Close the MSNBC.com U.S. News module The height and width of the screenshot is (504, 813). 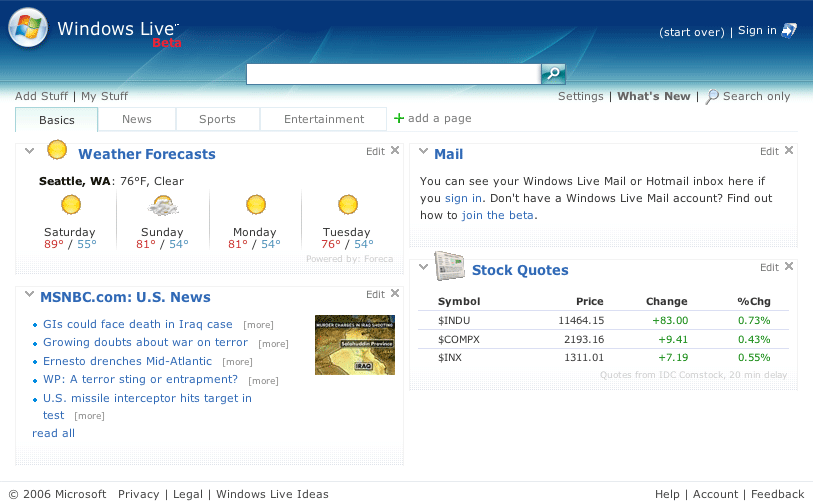tap(395, 293)
